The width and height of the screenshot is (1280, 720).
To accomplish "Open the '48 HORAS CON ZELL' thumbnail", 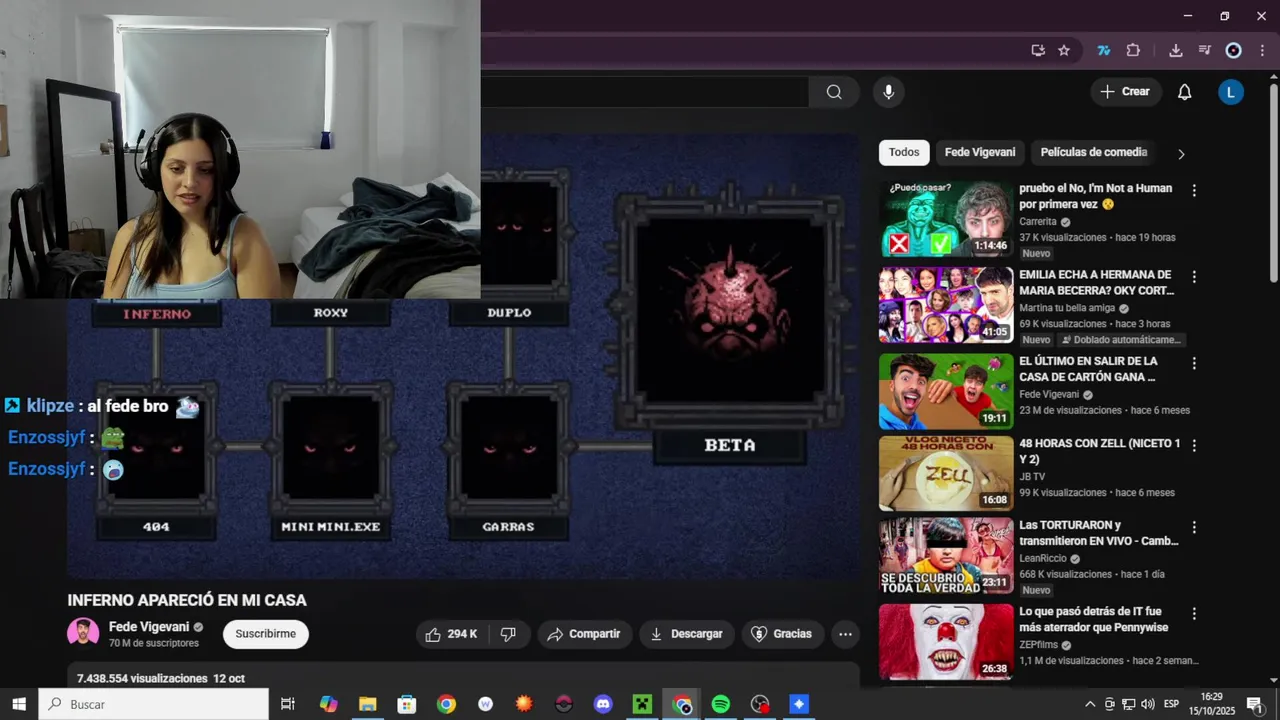I will 946,473.
